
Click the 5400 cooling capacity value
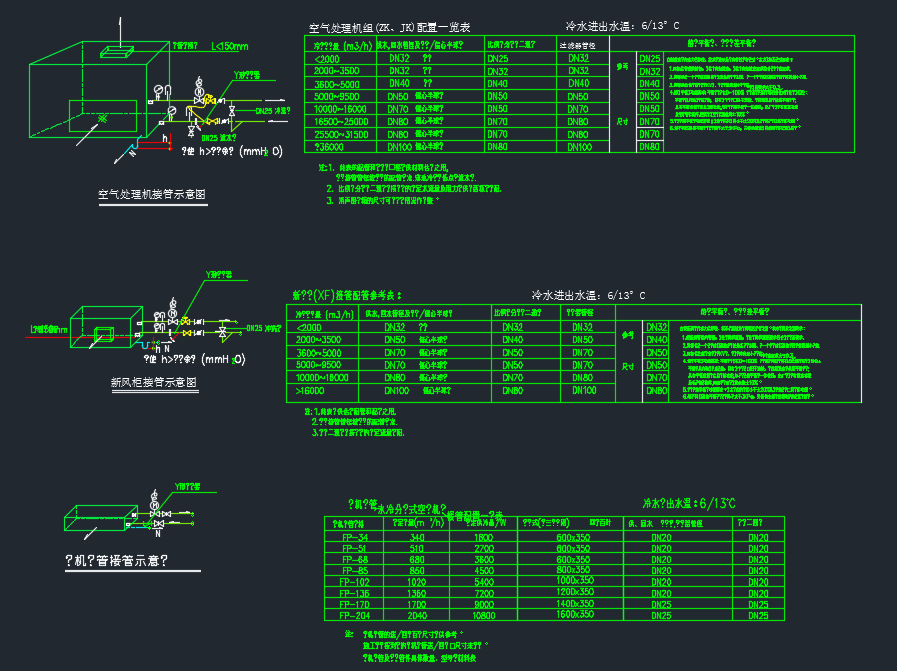483,582
